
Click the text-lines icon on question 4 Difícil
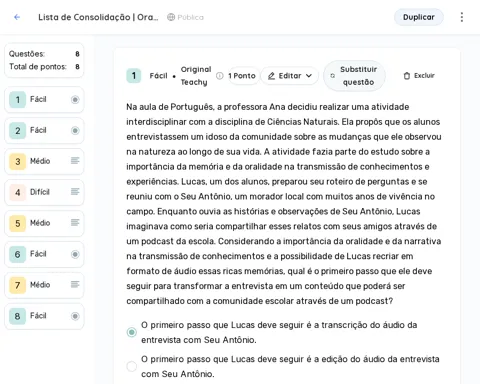click(x=75, y=192)
